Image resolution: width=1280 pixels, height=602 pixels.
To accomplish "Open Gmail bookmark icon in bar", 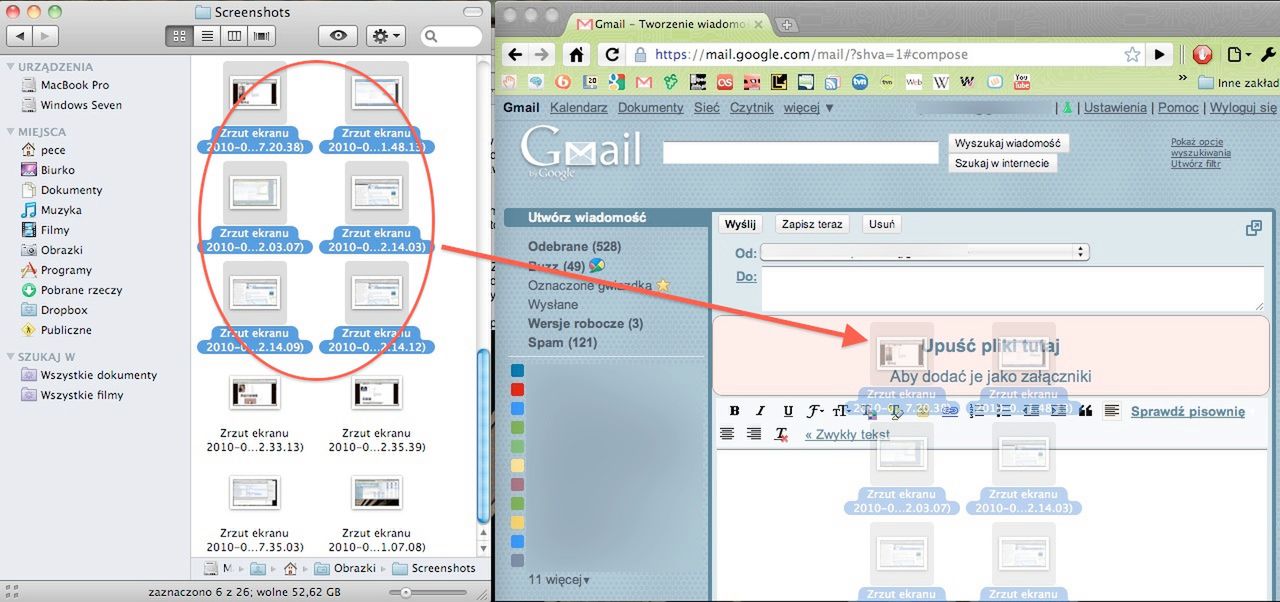I will pos(643,81).
